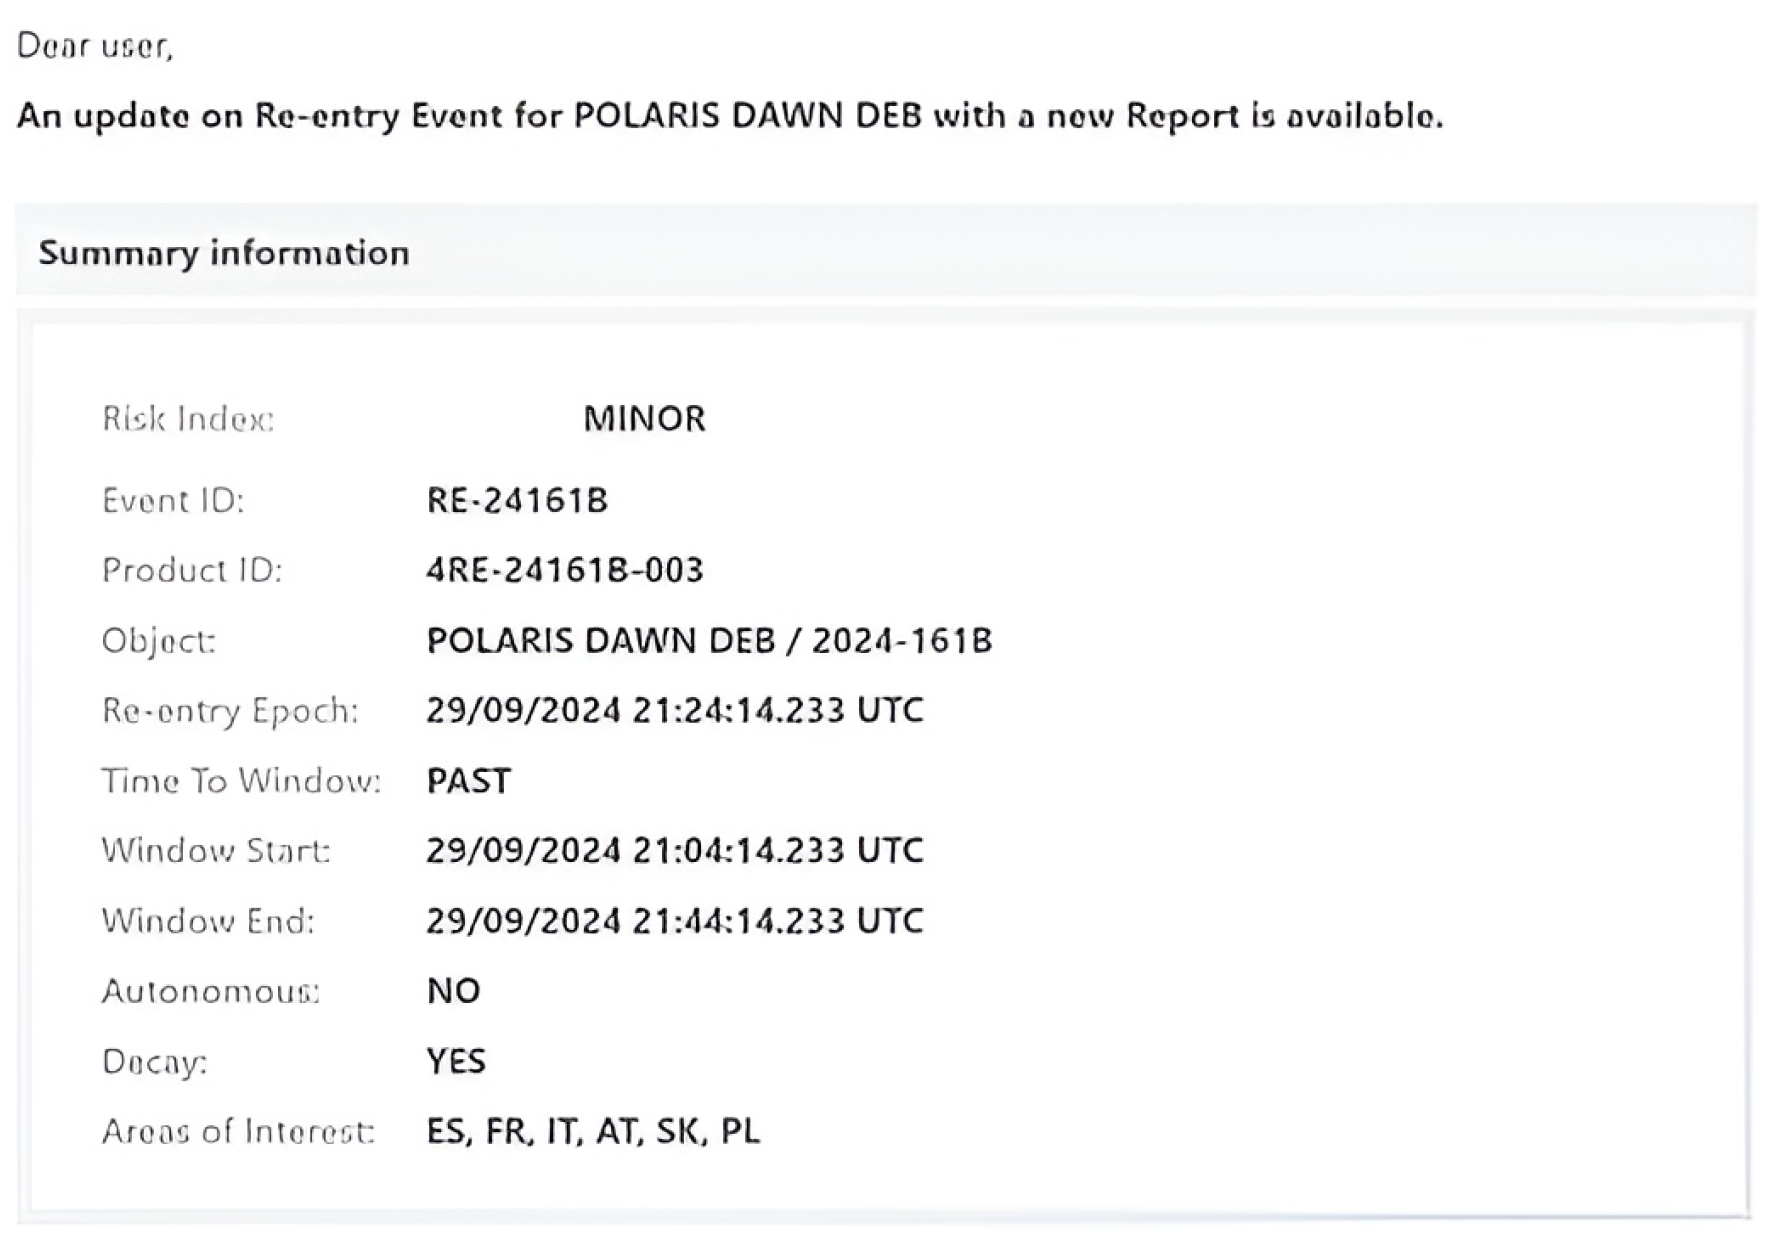Select the MINOR risk index value
The image size is (1768, 1240).
(644, 418)
